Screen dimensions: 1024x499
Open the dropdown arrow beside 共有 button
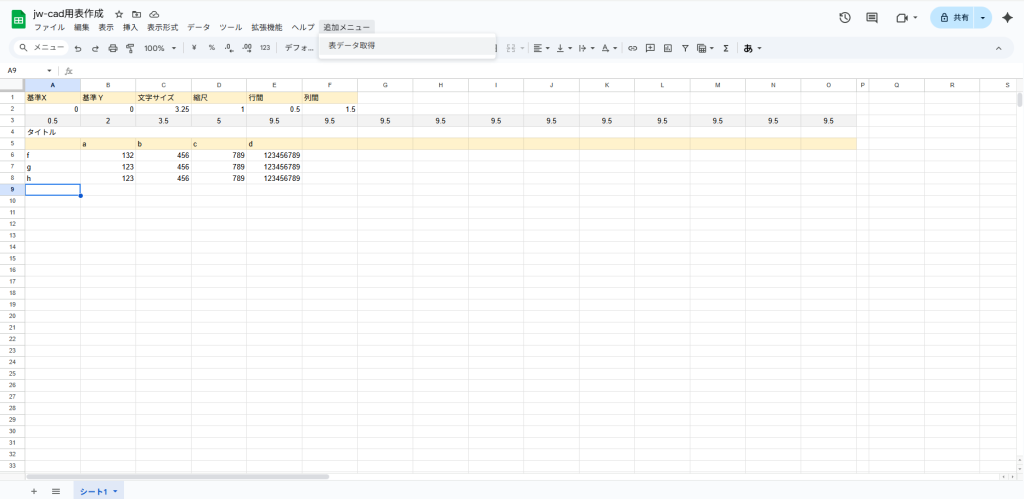tap(982, 18)
